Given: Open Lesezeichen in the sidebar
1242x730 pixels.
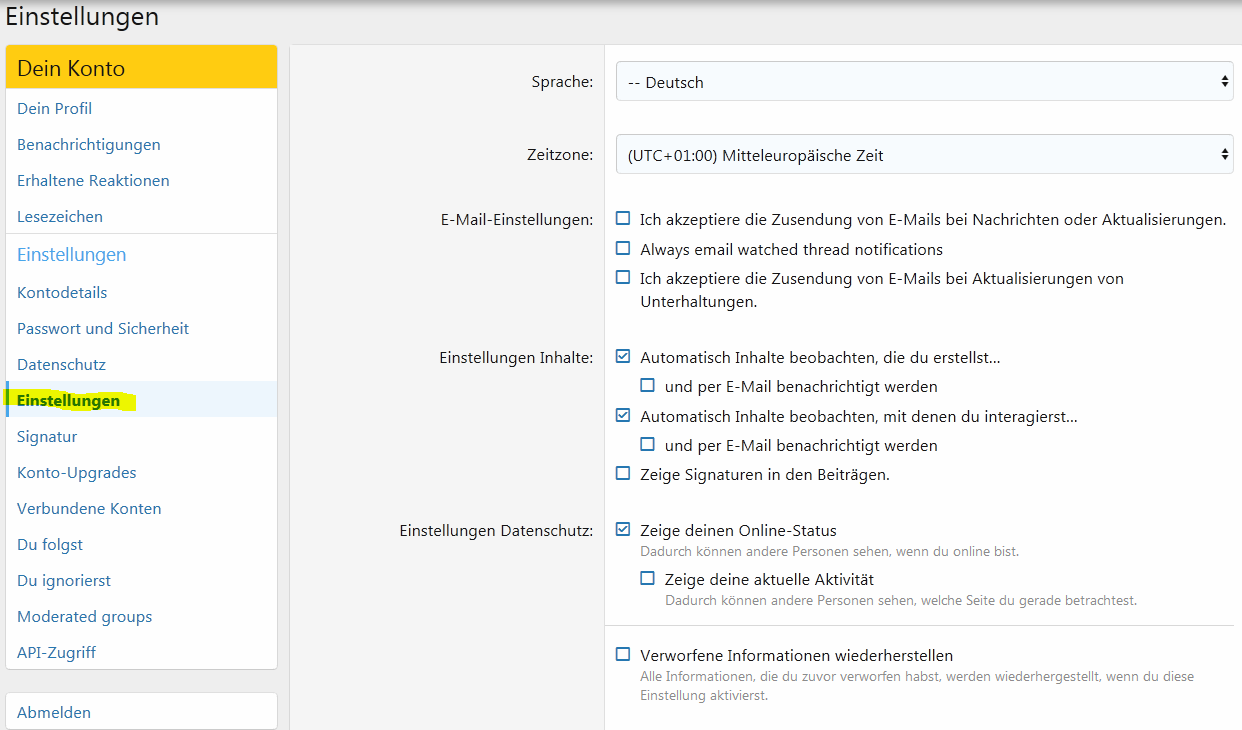Looking at the screenshot, I should click(x=60, y=216).
